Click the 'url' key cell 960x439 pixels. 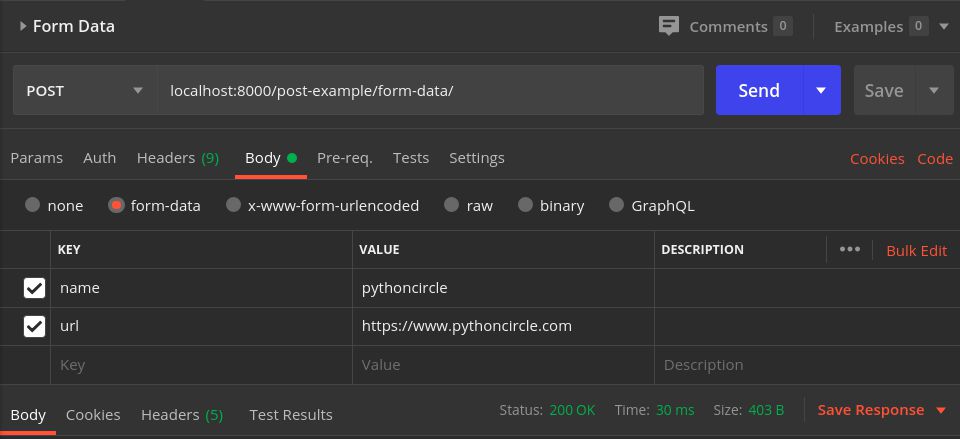[201, 326]
